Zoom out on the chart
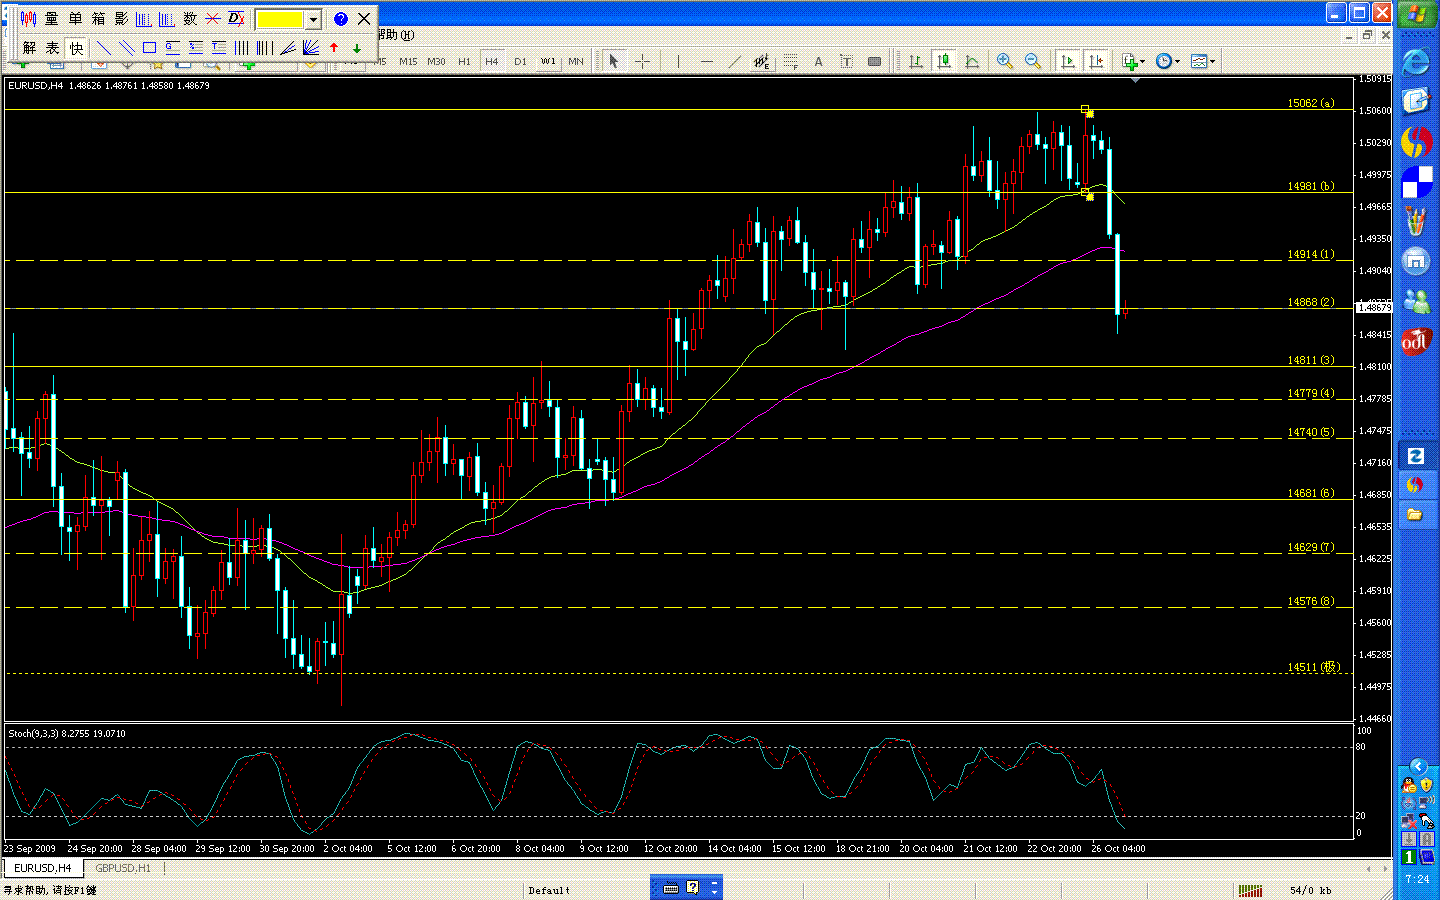The width and height of the screenshot is (1440, 900). pyautogui.click(x=1033, y=61)
